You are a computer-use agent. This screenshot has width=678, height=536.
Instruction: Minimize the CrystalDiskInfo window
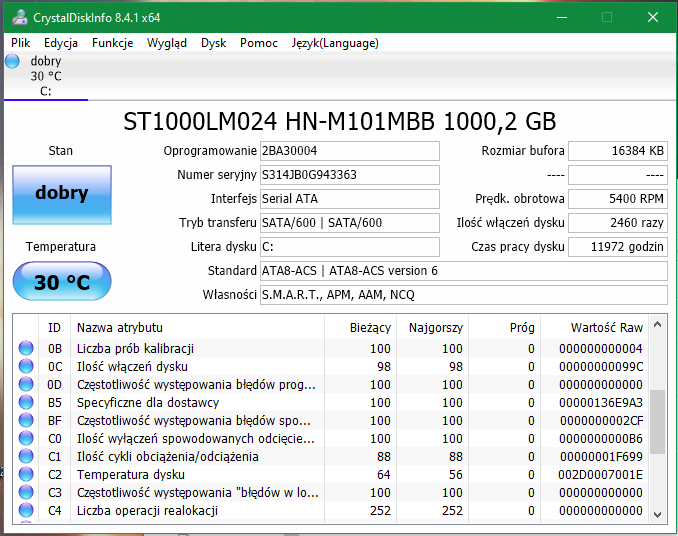[562, 17]
